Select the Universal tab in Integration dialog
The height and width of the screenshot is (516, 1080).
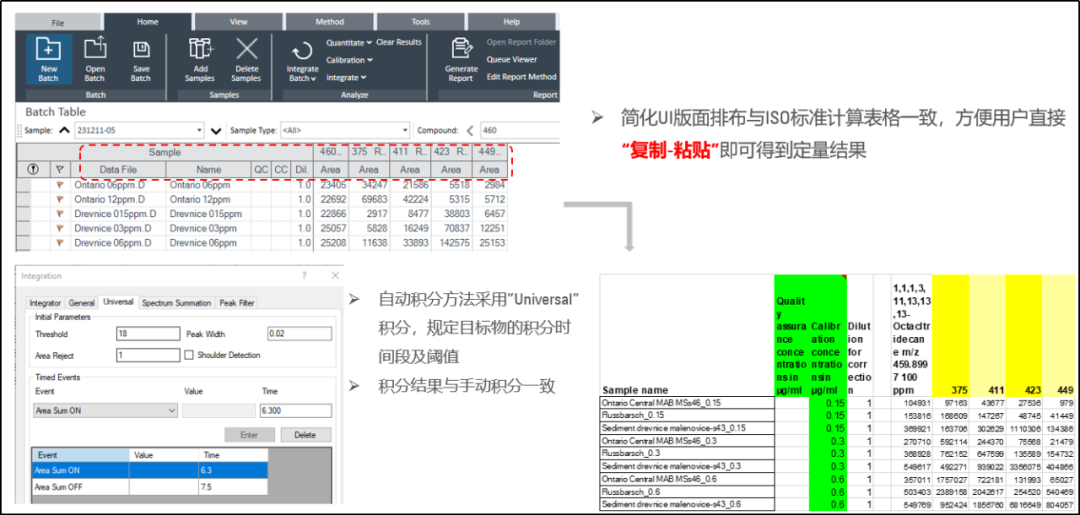pos(118,302)
